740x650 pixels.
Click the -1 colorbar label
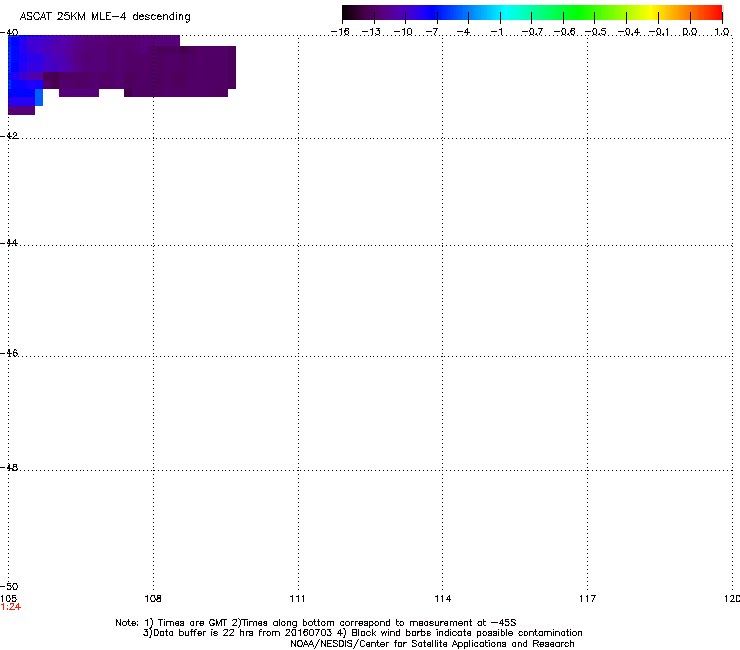click(496, 32)
